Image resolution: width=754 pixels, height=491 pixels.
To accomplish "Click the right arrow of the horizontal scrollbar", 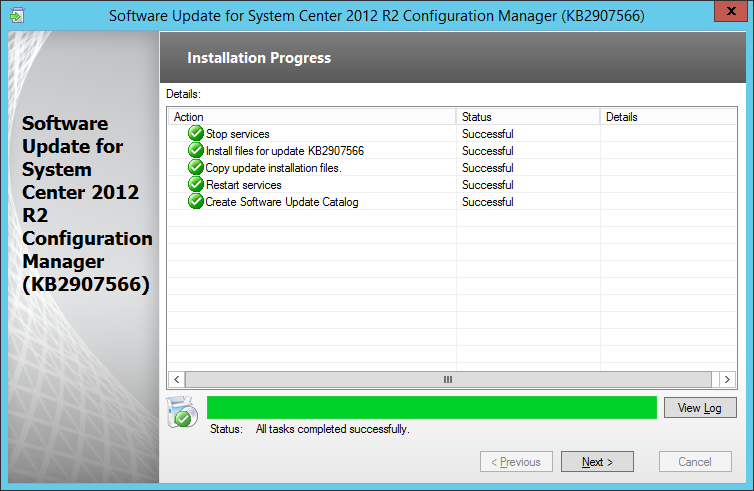I will coord(727,379).
